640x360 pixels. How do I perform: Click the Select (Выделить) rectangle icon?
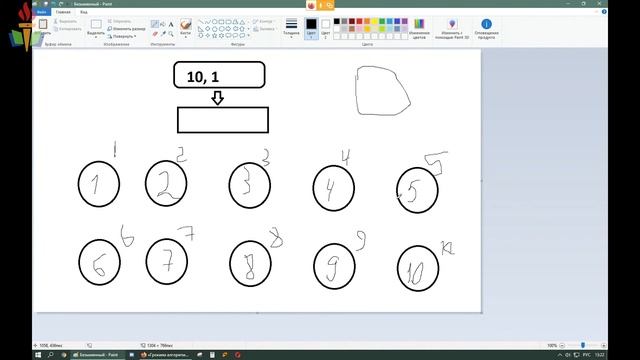(96, 24)
